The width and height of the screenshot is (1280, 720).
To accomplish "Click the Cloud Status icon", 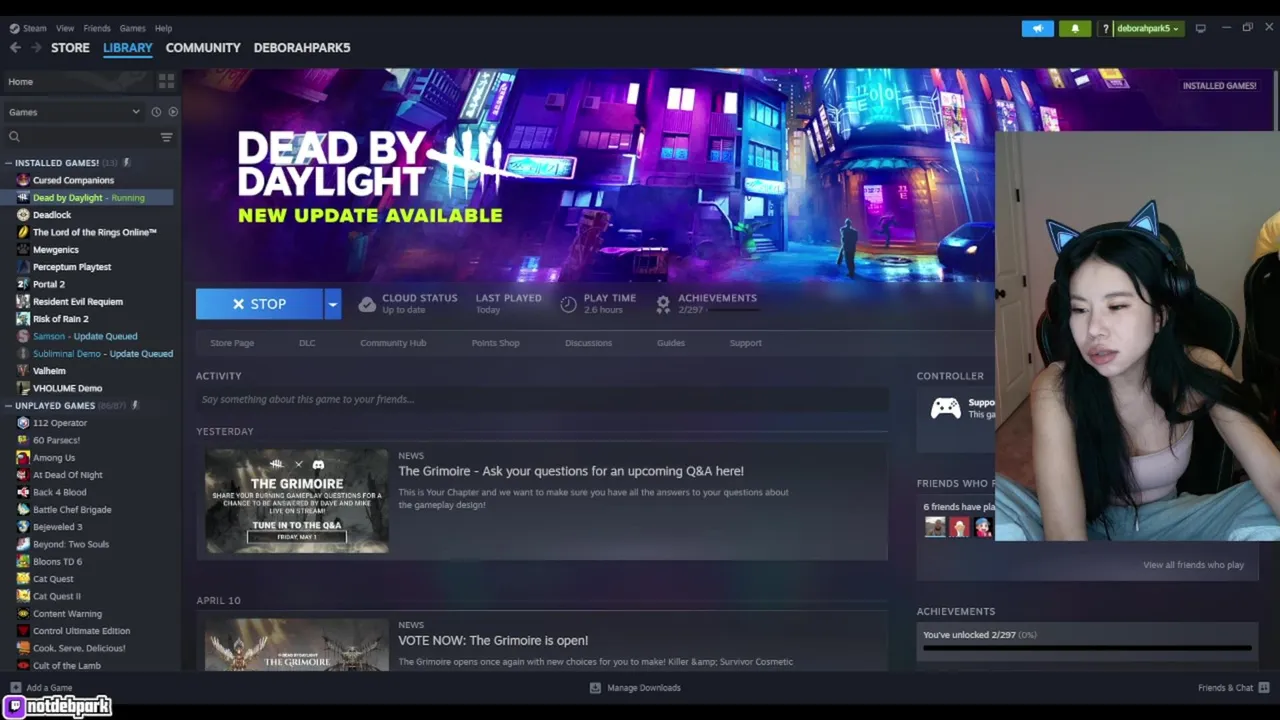I will [367, 304].
